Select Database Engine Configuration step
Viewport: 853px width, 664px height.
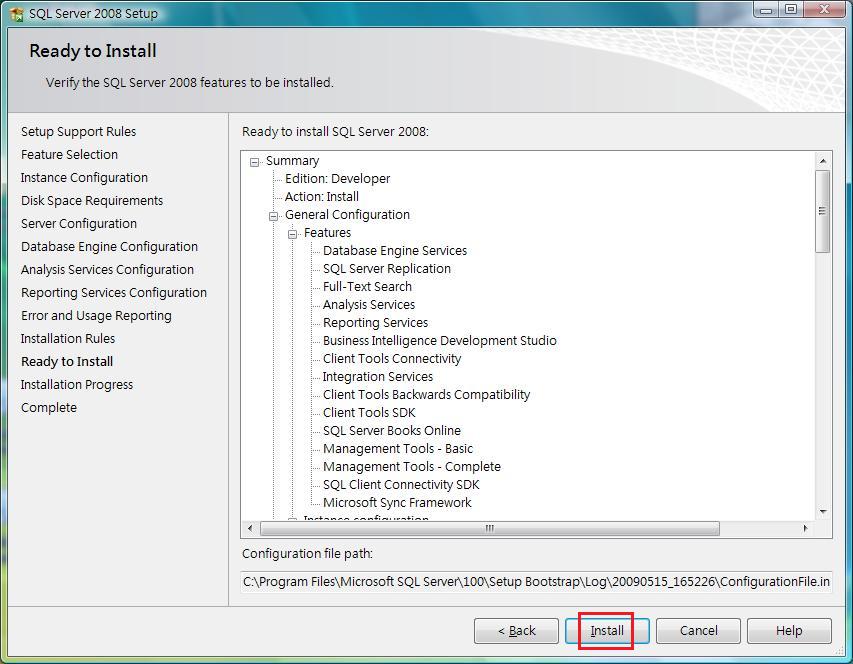pos(109,247)
